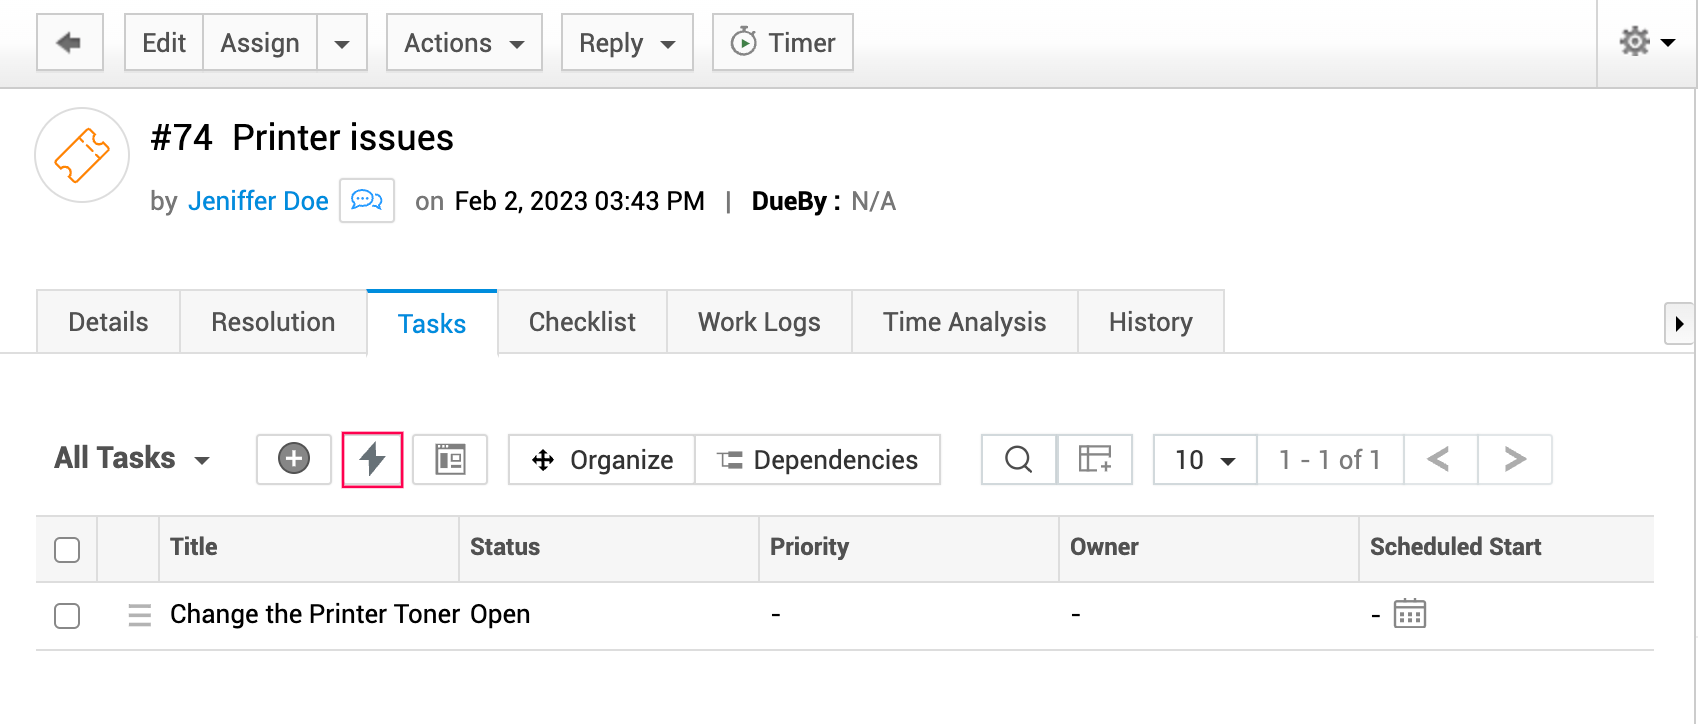
Task: Open the task template view icon
Action: tap(450, 459)
